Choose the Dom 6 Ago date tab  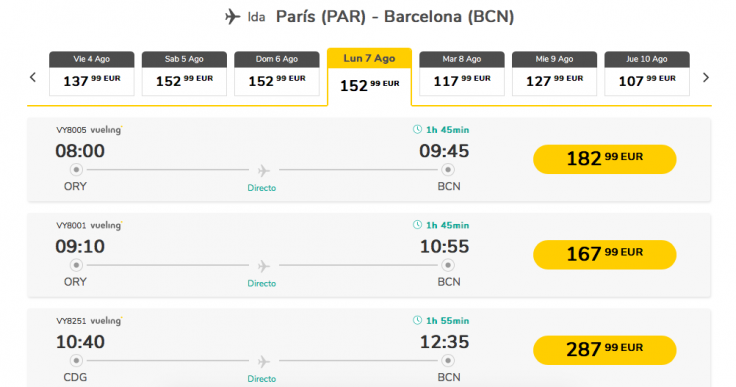point(277,73)
